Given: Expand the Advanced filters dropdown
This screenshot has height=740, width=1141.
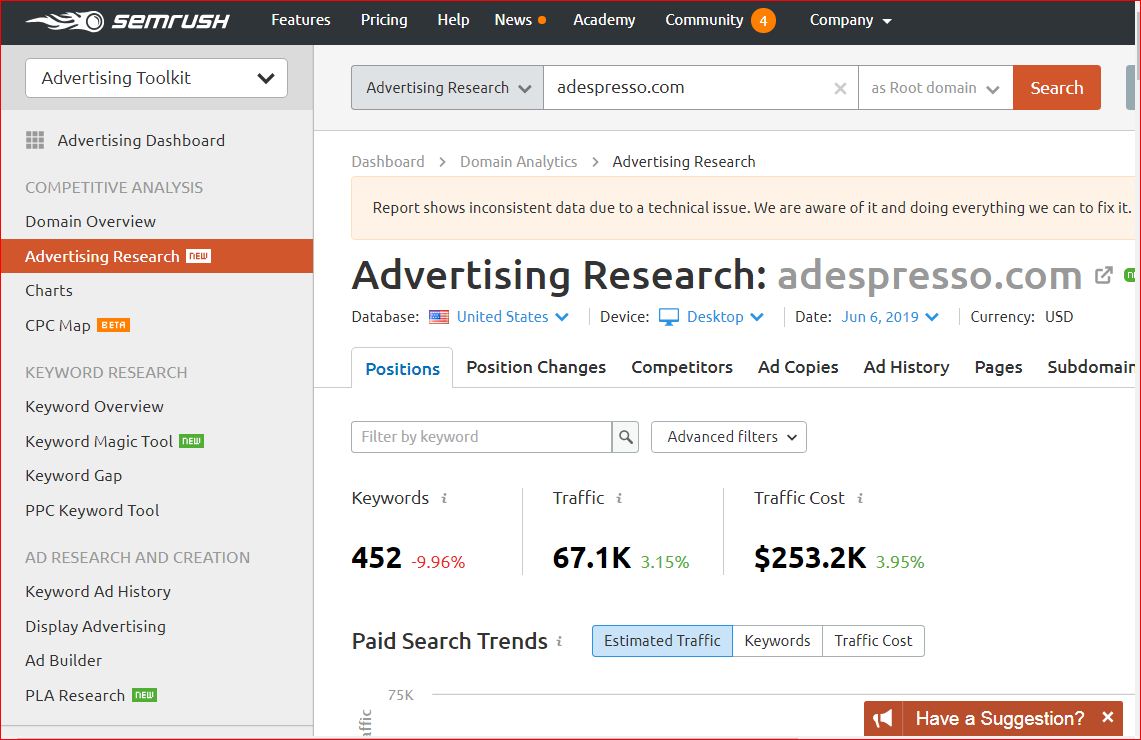Looking at the screenshot, I should pyautogui.click(x=728, y=437).
